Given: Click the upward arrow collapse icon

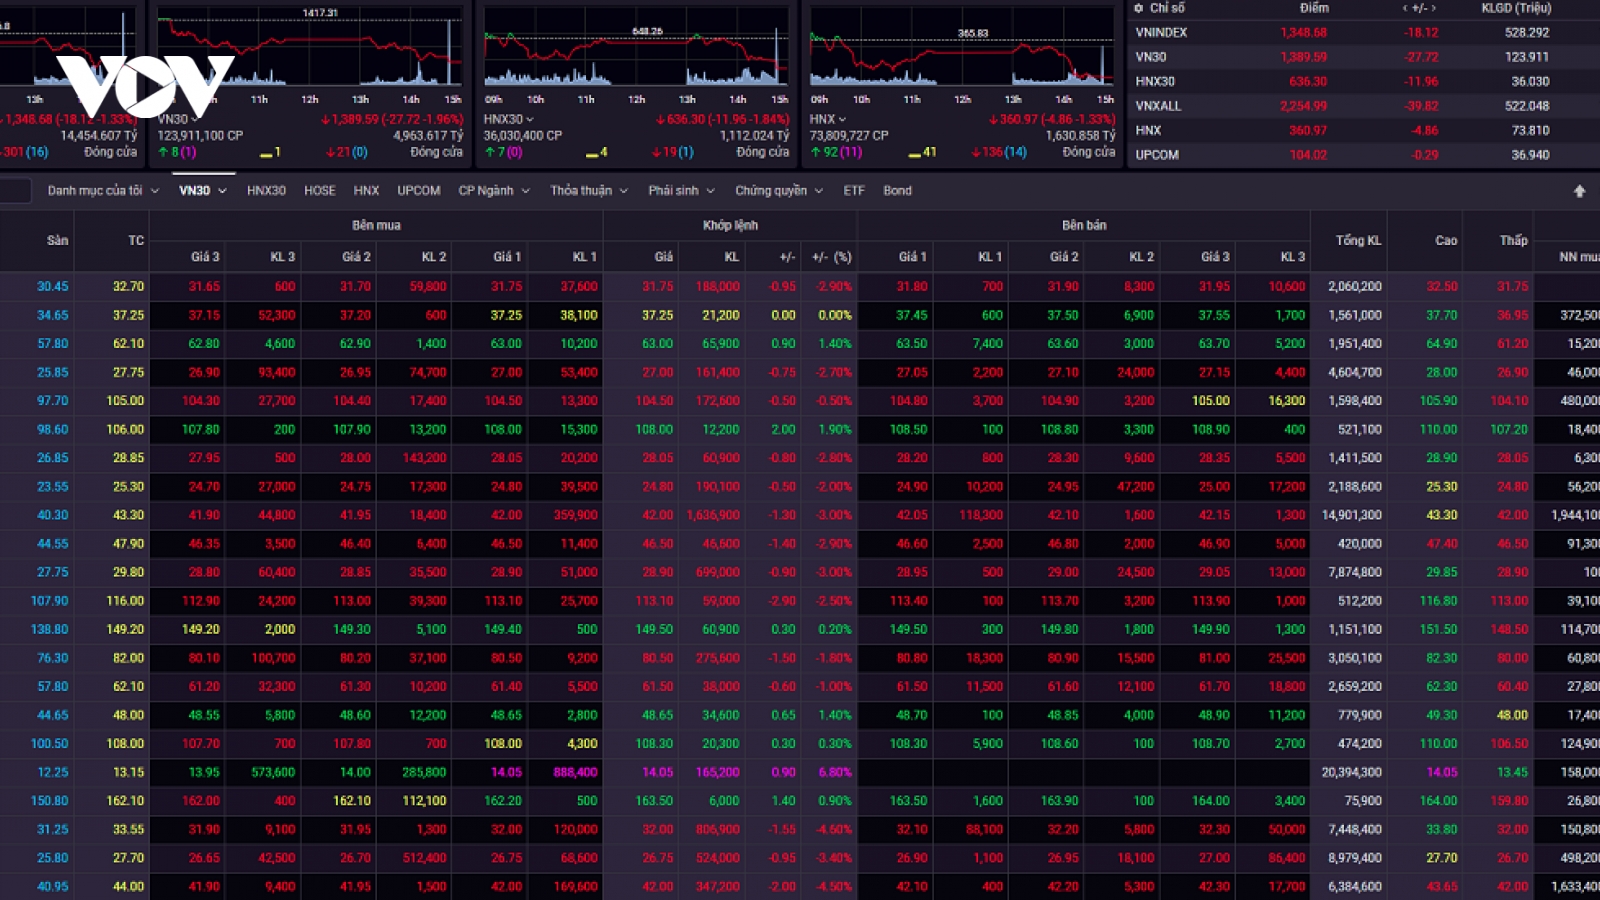Looking at the screenshot, I should (1579, 191).
